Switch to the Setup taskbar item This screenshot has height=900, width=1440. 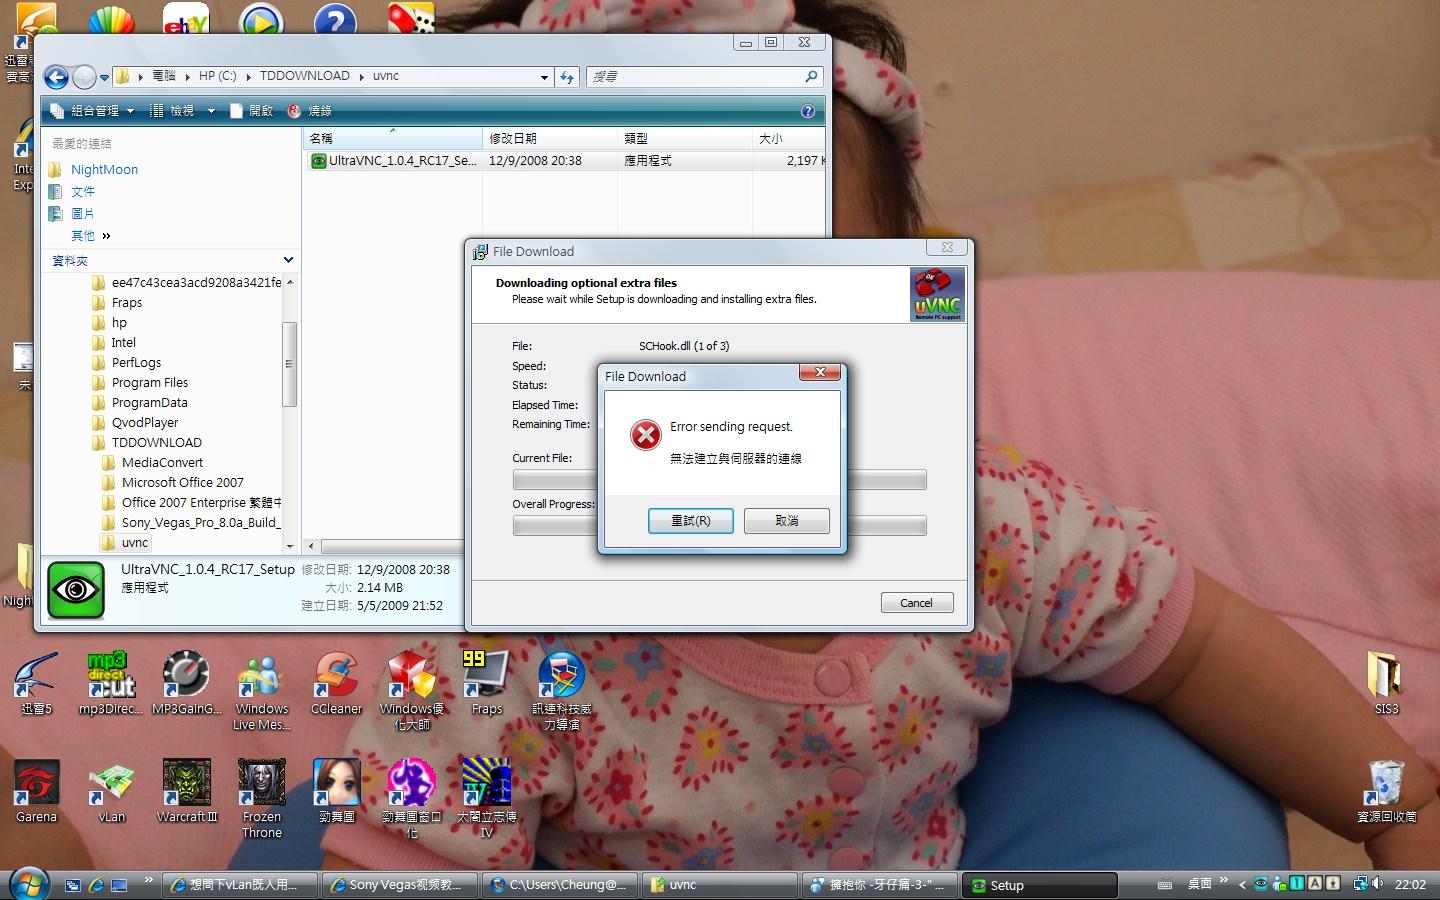click(1040, 885)
